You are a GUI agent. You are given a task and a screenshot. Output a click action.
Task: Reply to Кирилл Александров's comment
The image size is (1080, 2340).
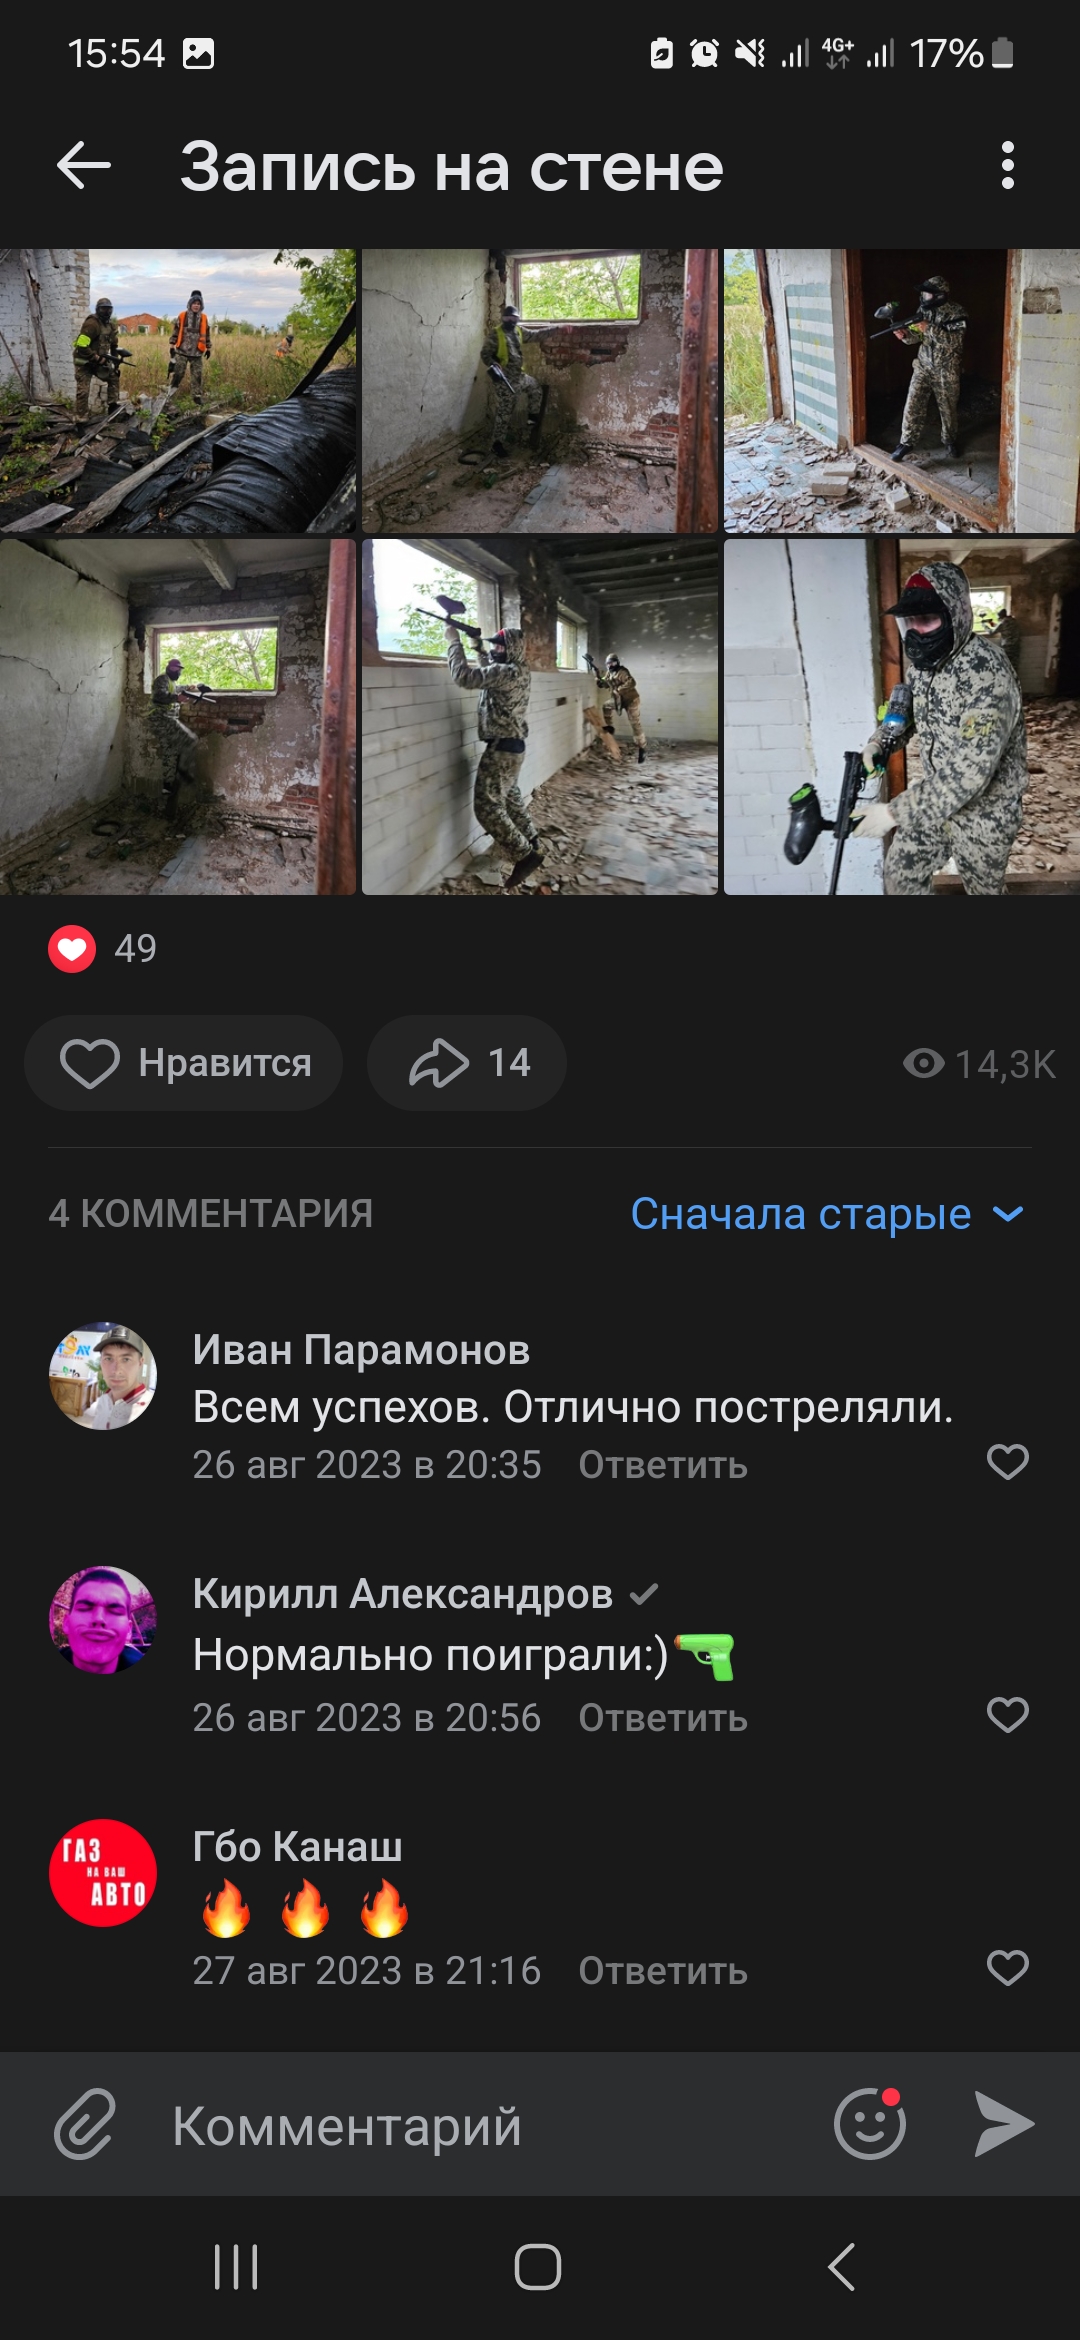[x=663, y=1718]
